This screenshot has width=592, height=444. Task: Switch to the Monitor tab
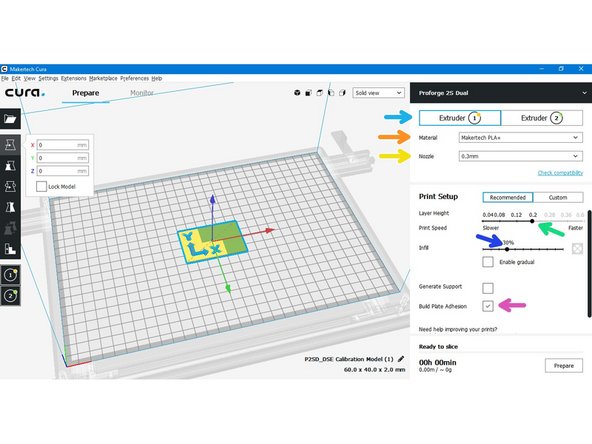pyautogui.click(x=142, y=93)
